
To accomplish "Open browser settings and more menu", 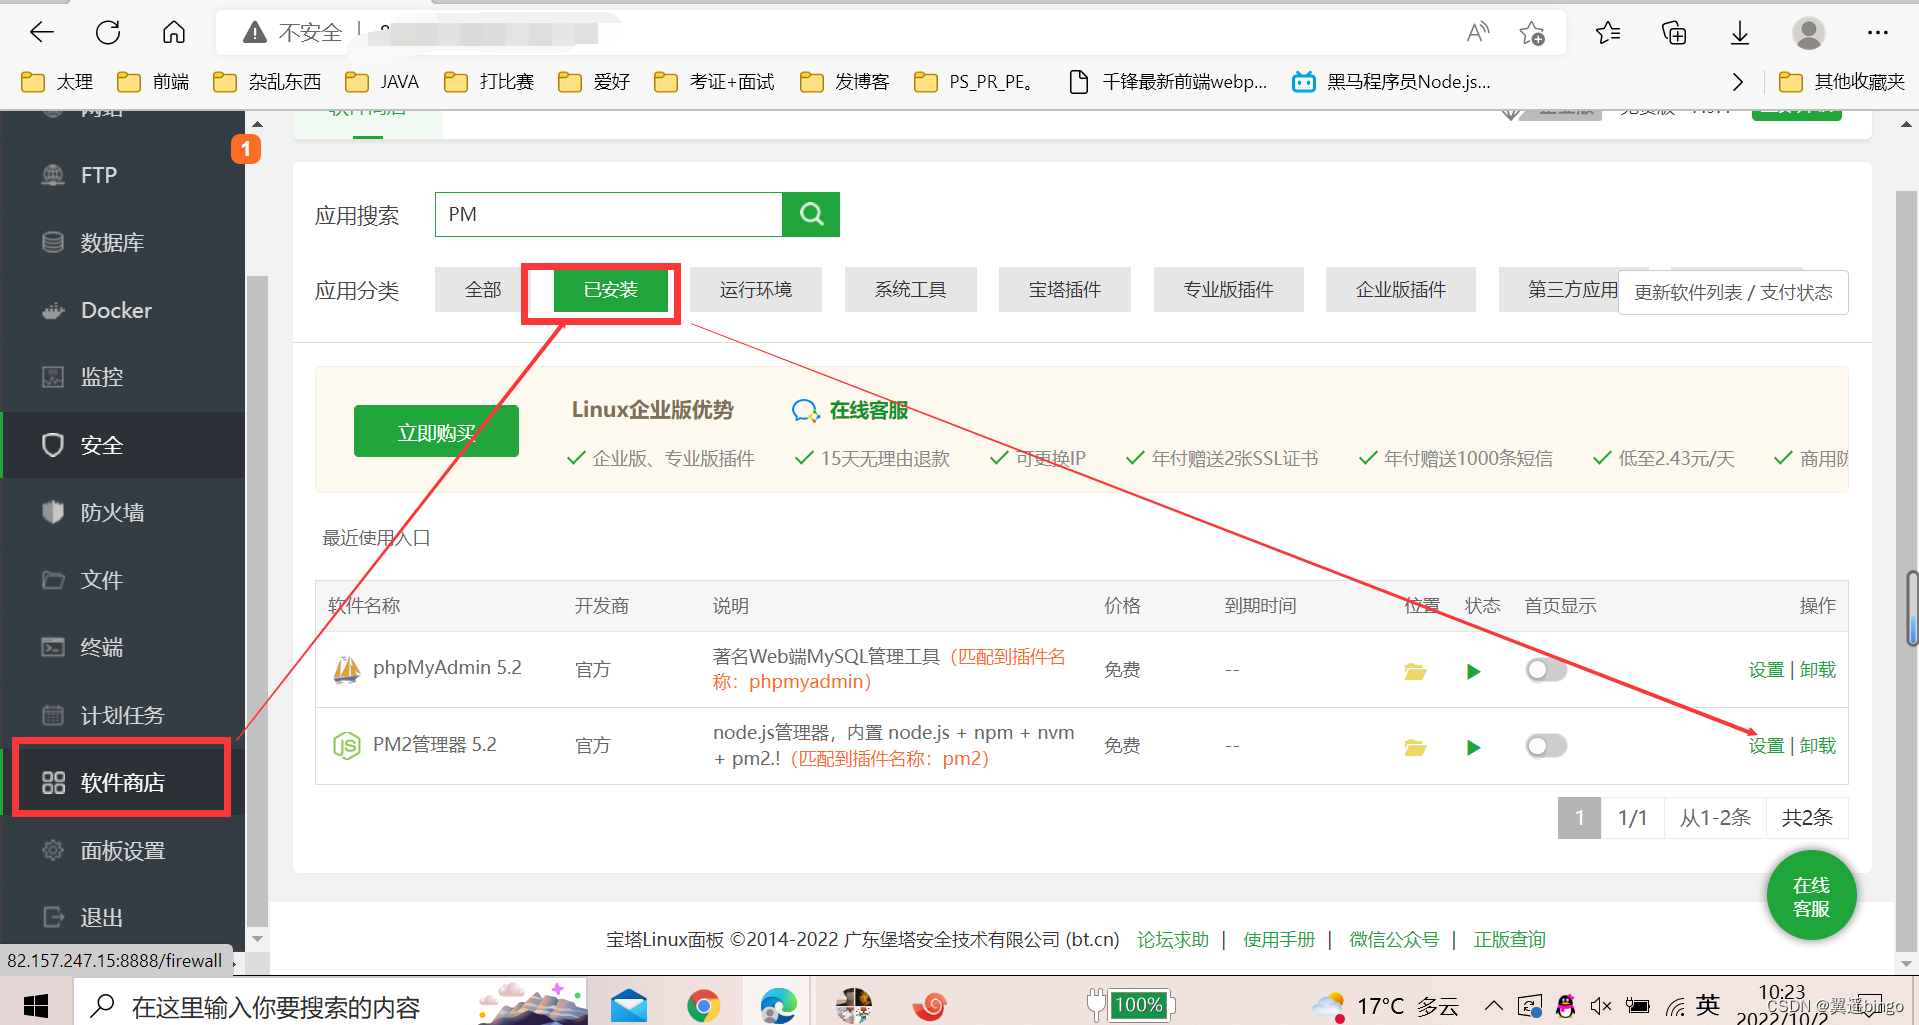I will [1878, 33].
